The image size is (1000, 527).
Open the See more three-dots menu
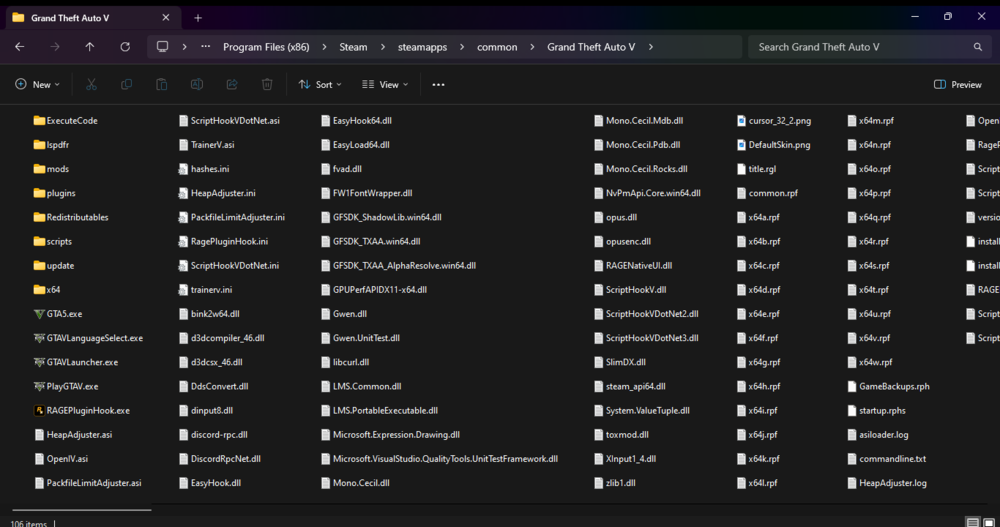[x=438, y=85]
